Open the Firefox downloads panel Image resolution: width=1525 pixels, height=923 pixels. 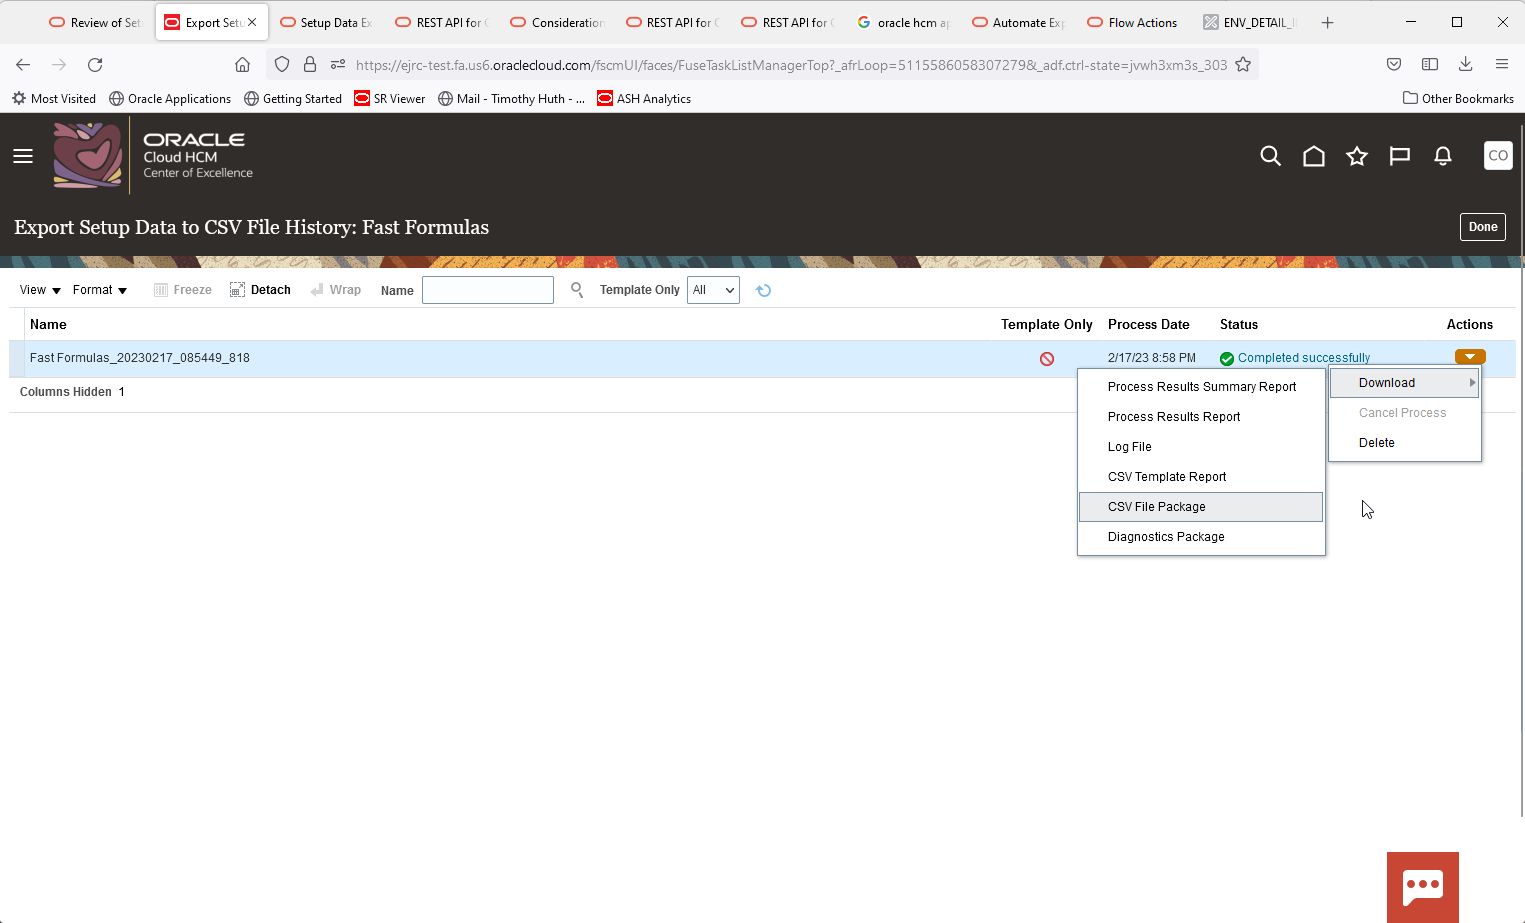pos(1466,65)
